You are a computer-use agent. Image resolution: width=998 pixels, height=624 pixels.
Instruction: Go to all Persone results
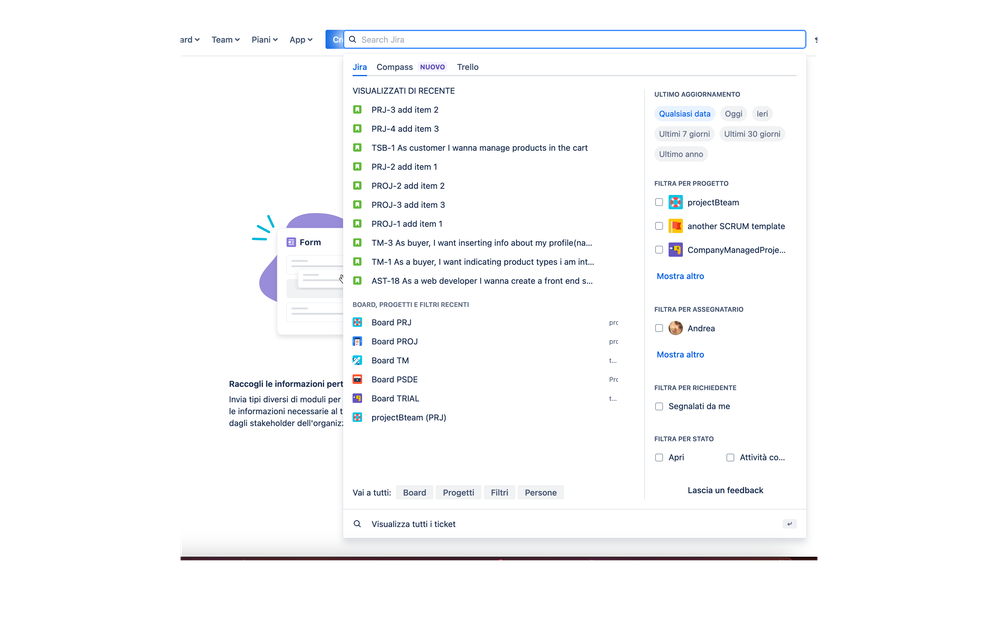541,493
